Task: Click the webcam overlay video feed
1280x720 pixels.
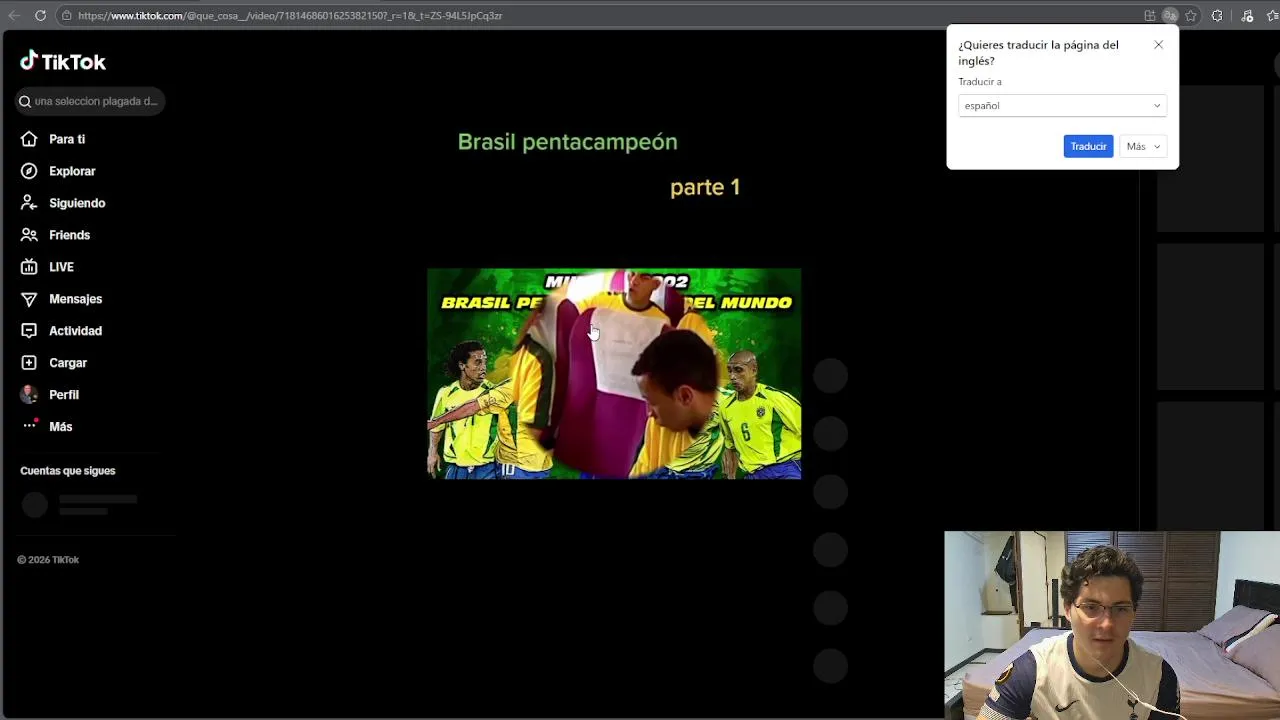Action: pyautogui.click(x=1112, y=625)
